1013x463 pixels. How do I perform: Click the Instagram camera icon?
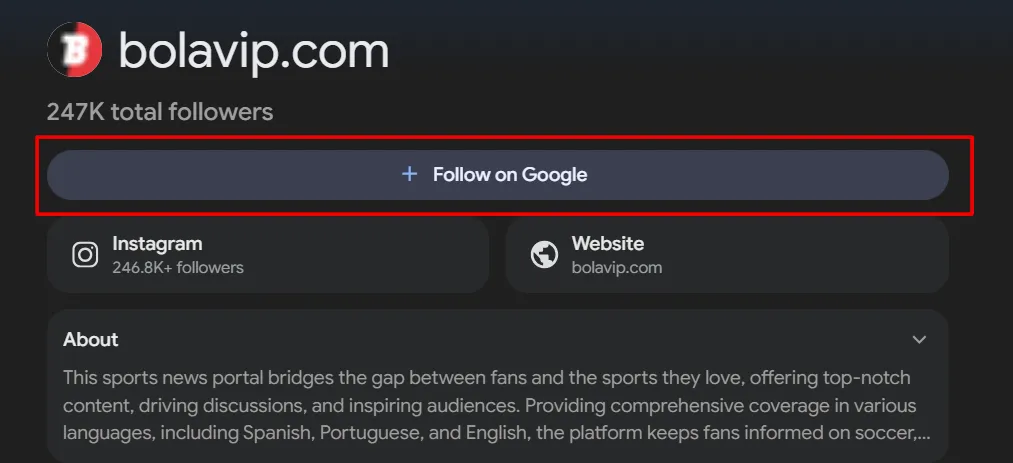tap(85, 255)
